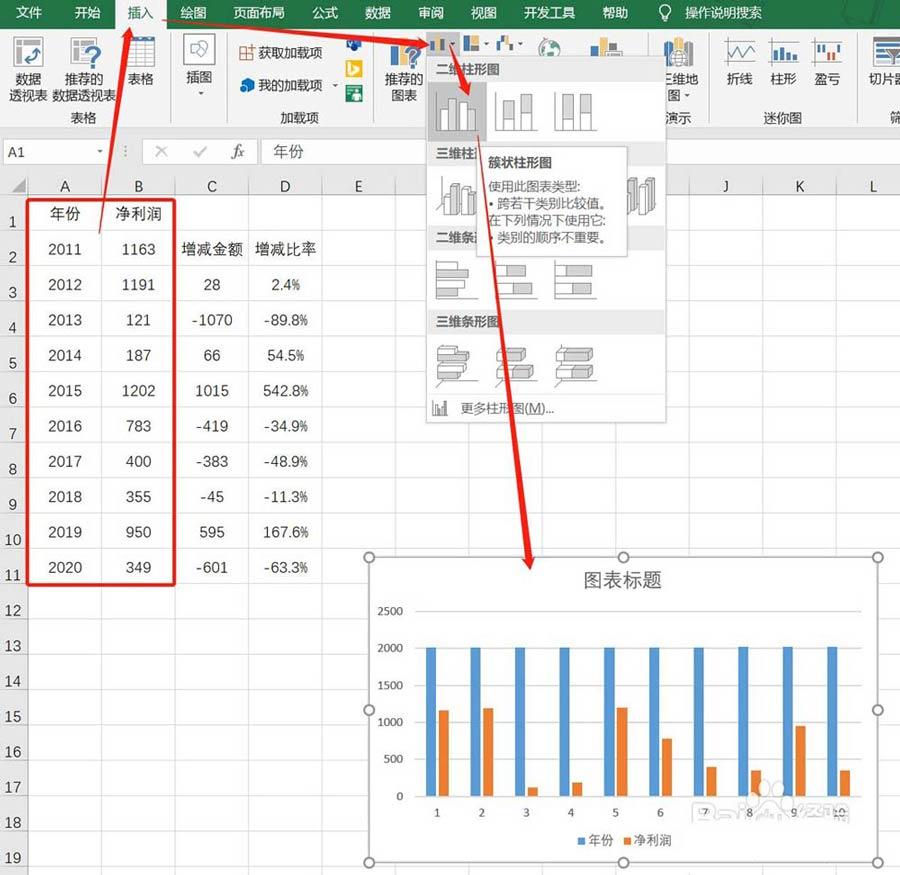
Task: Click the 图表标题 chart title
Action: [x=622, y=580]
